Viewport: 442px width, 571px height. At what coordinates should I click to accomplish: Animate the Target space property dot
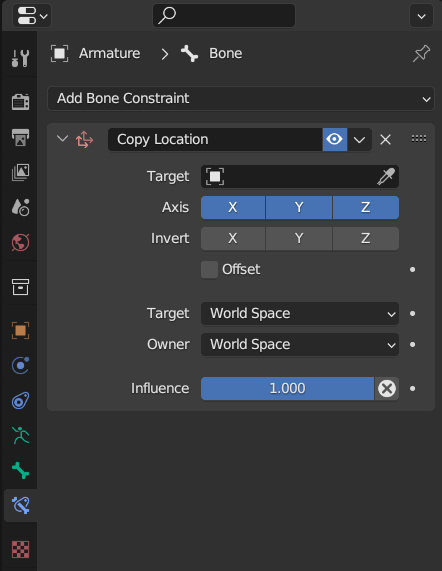413,314
